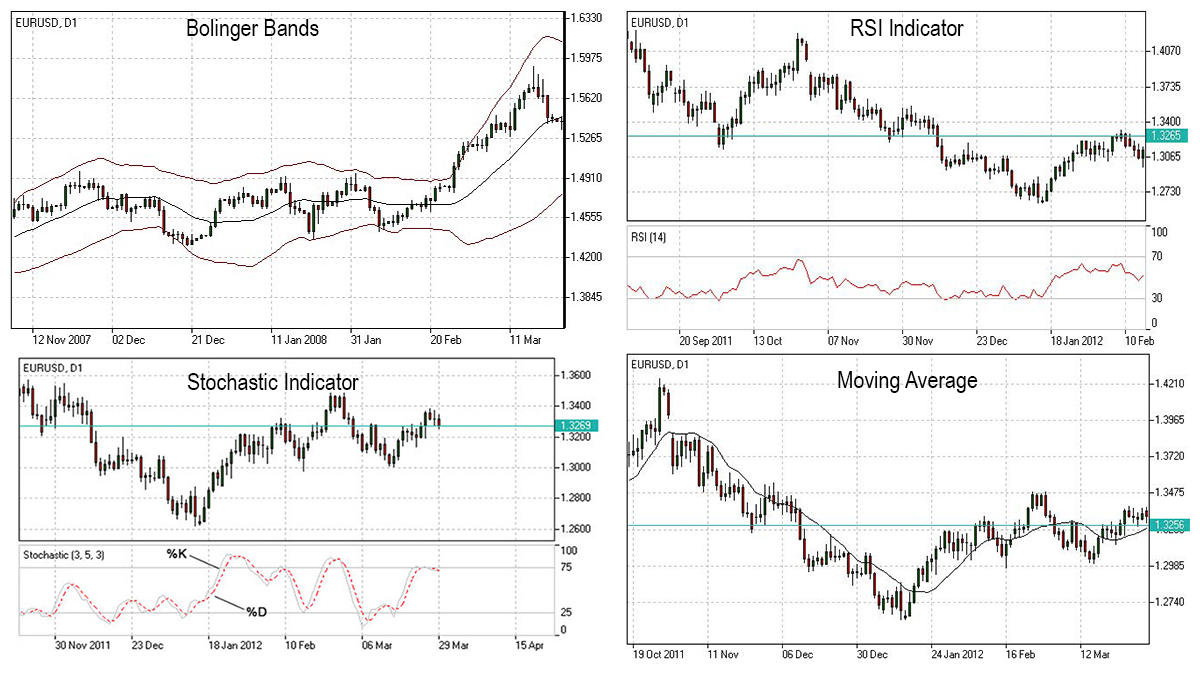
Task: Click the teal 1.3265 price tag
Action: pyautogui.click(x=1168, y=135)
